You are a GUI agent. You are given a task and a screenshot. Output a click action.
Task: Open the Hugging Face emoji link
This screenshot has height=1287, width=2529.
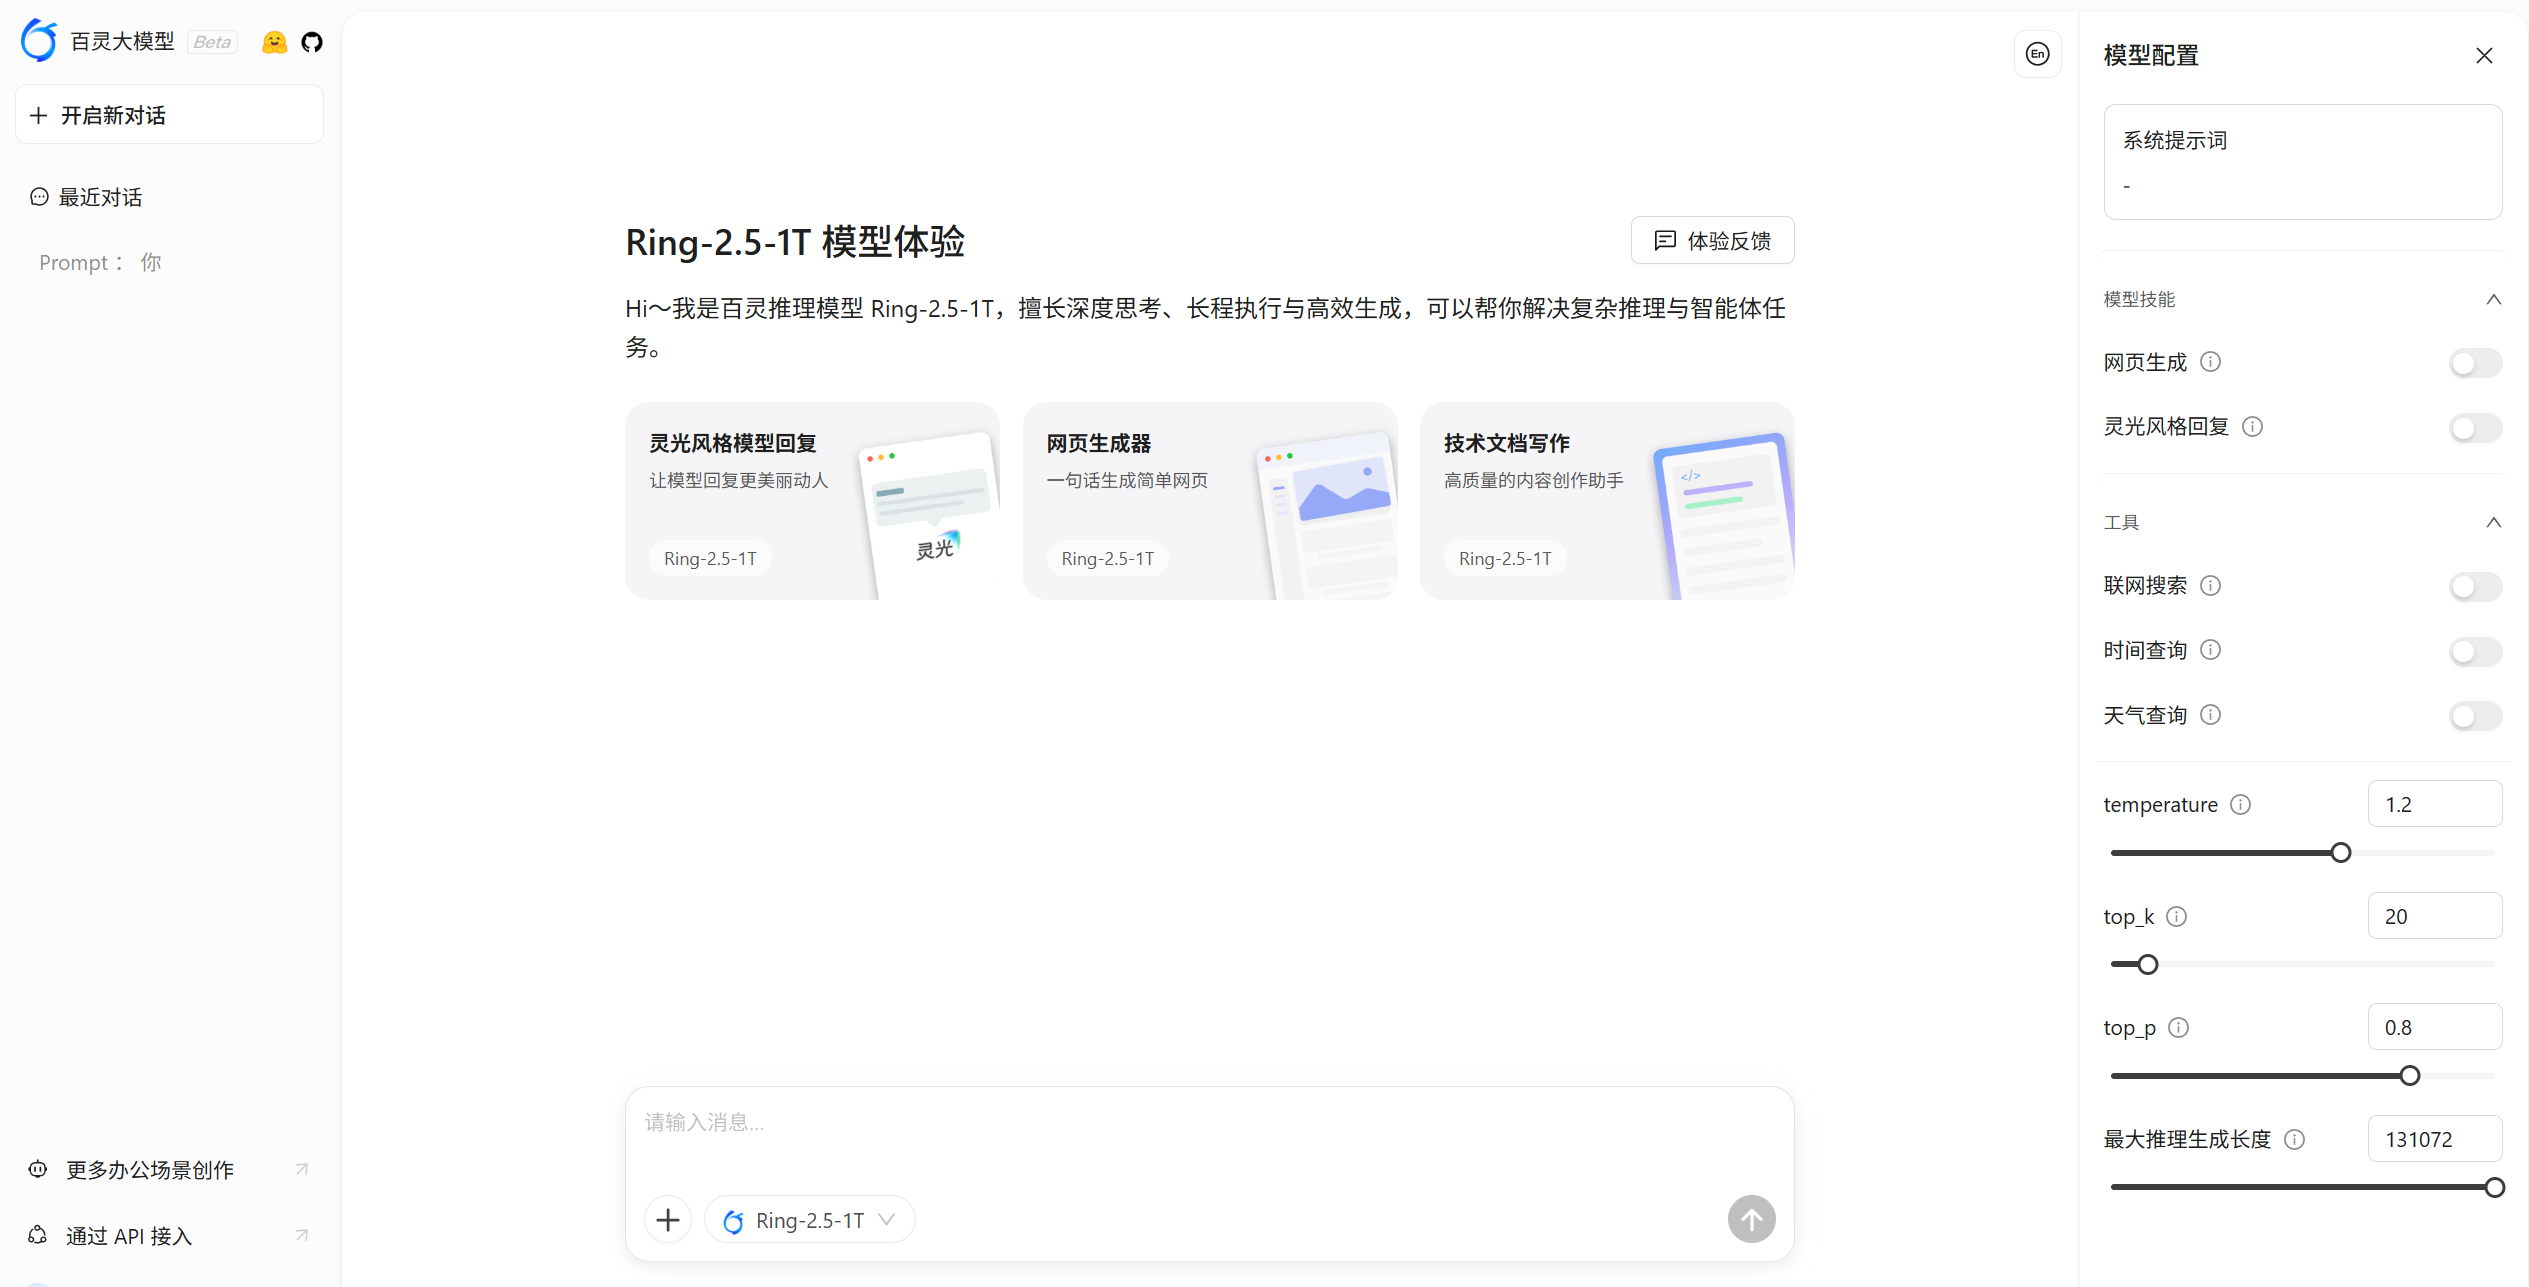[x=274, y=42]
